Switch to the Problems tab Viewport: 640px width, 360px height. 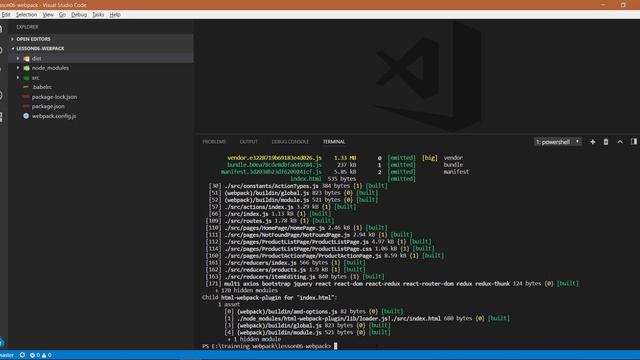(214, 142)
